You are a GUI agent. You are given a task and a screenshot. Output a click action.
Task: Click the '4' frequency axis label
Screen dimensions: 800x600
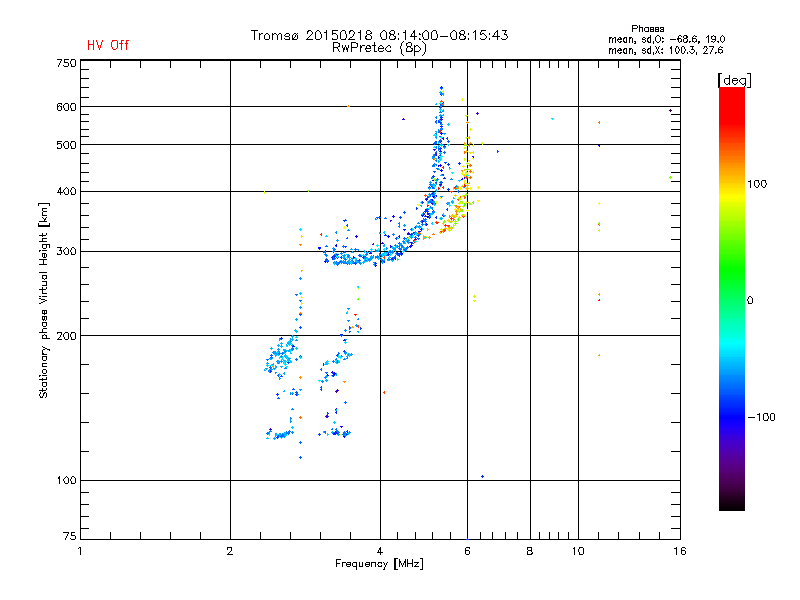[380, 551]
